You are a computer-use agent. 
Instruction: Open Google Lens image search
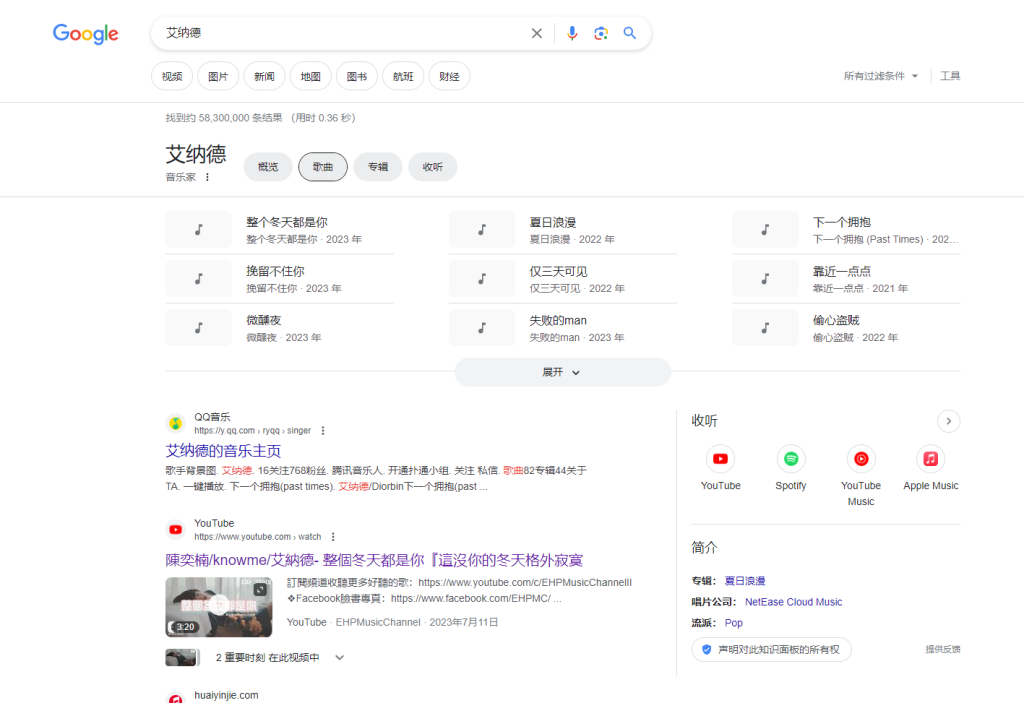coord(601,33)
